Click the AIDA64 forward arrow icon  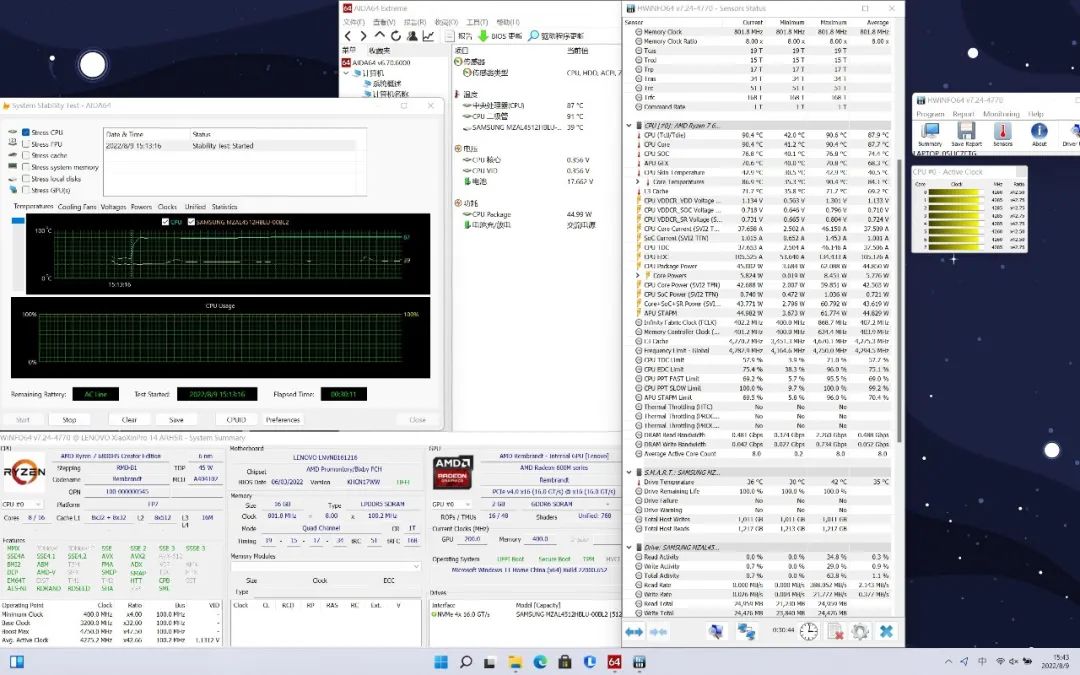pyautogui.click(x=363, y=36)
